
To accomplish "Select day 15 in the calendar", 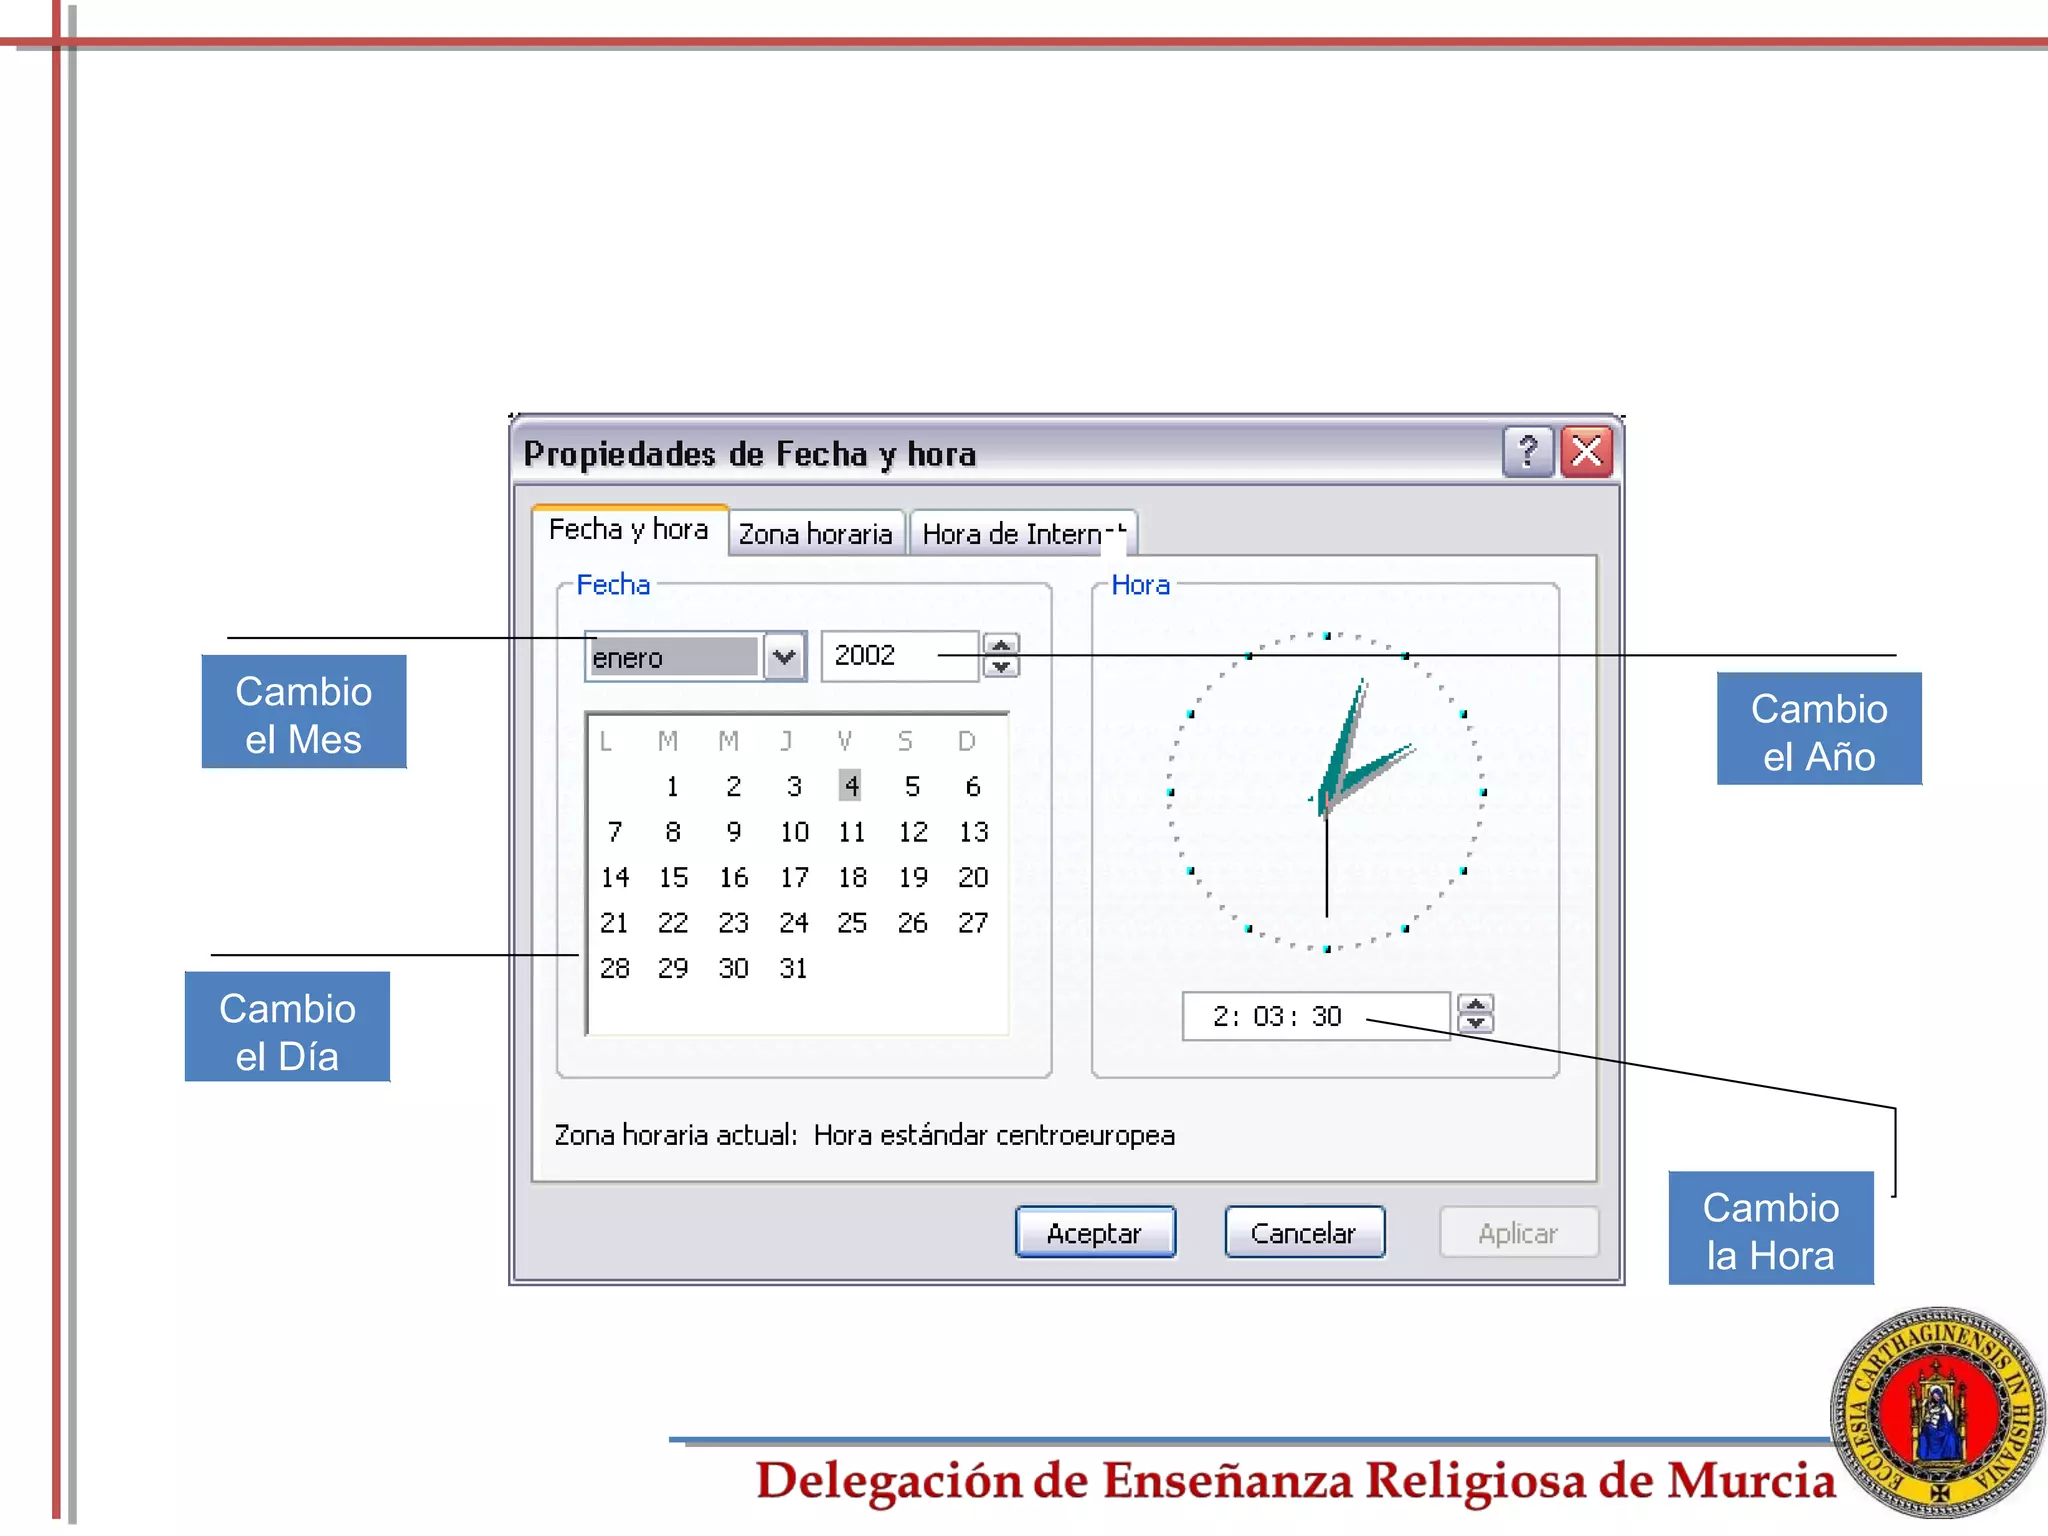I will tap(673, 877).
